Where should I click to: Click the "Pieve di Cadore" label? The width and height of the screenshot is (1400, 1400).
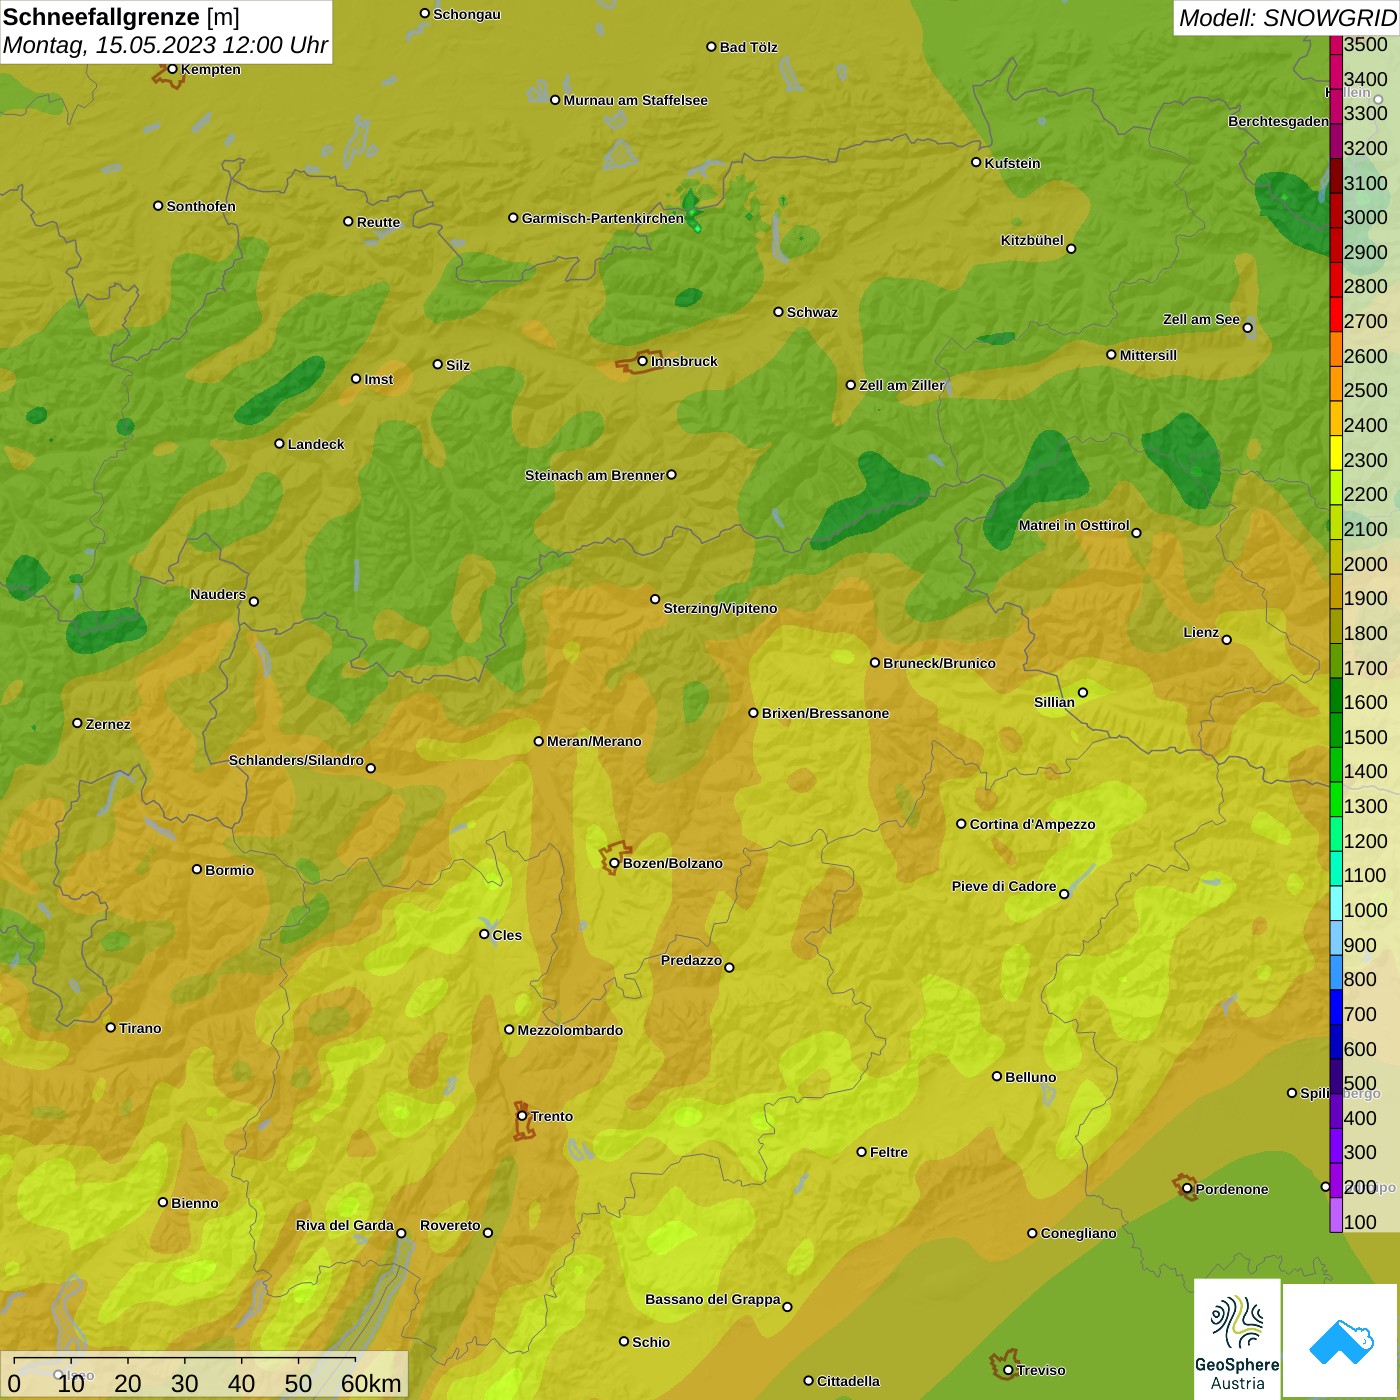(x=1004, y=886)
